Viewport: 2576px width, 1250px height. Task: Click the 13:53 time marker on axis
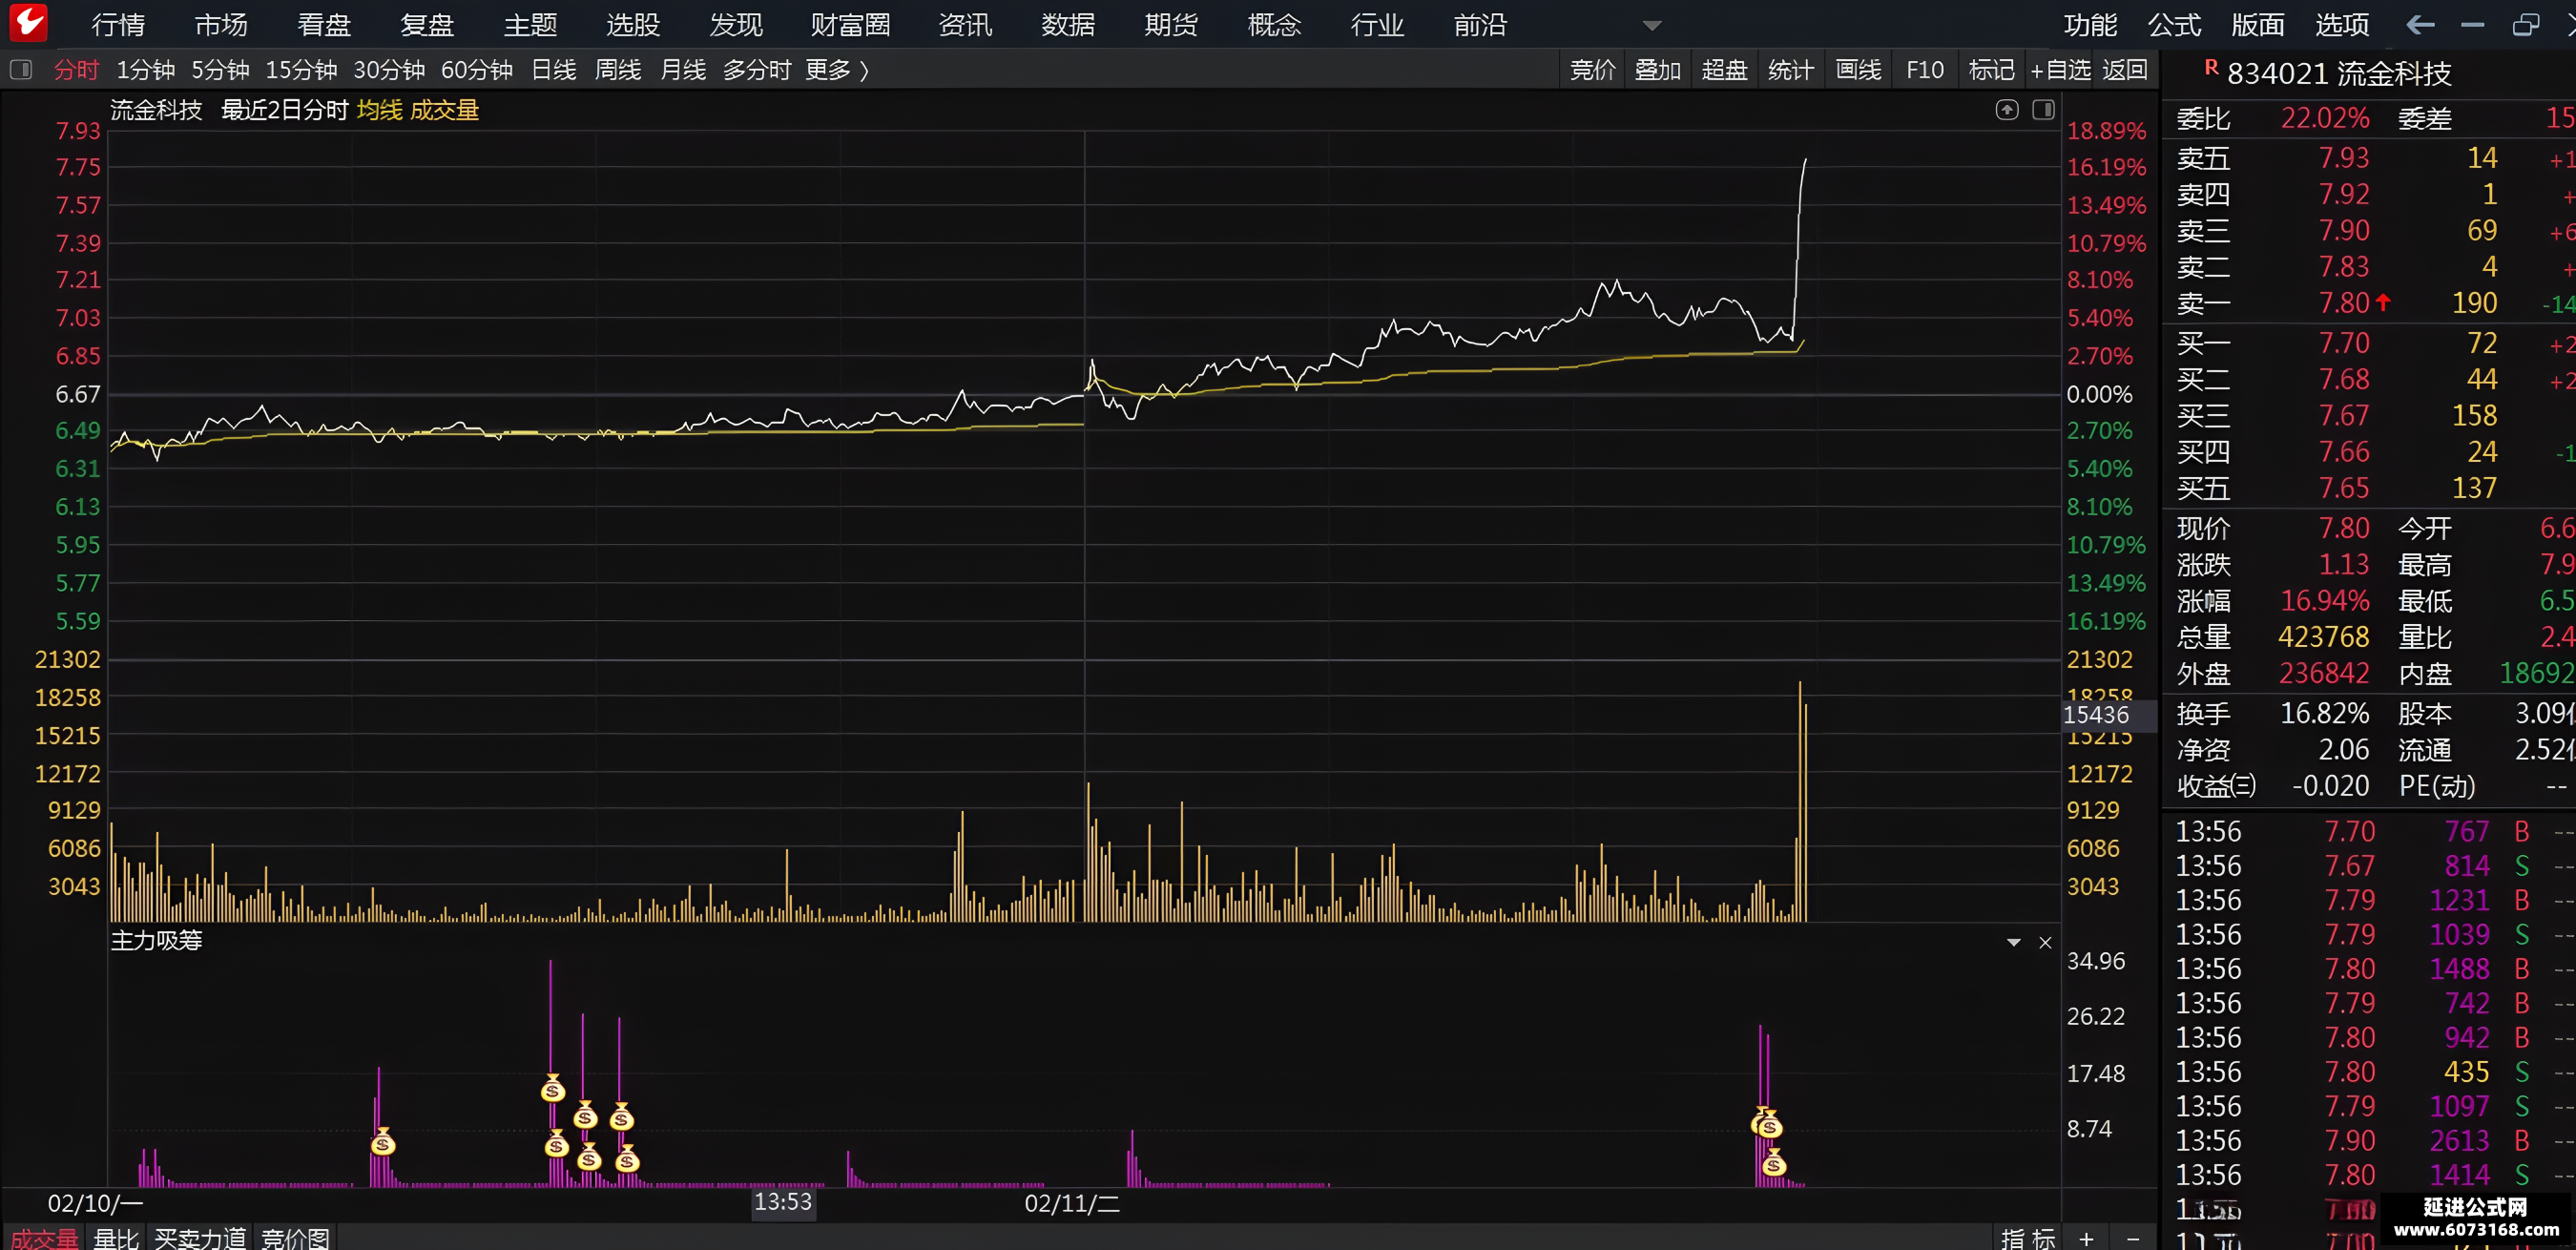783,1201
